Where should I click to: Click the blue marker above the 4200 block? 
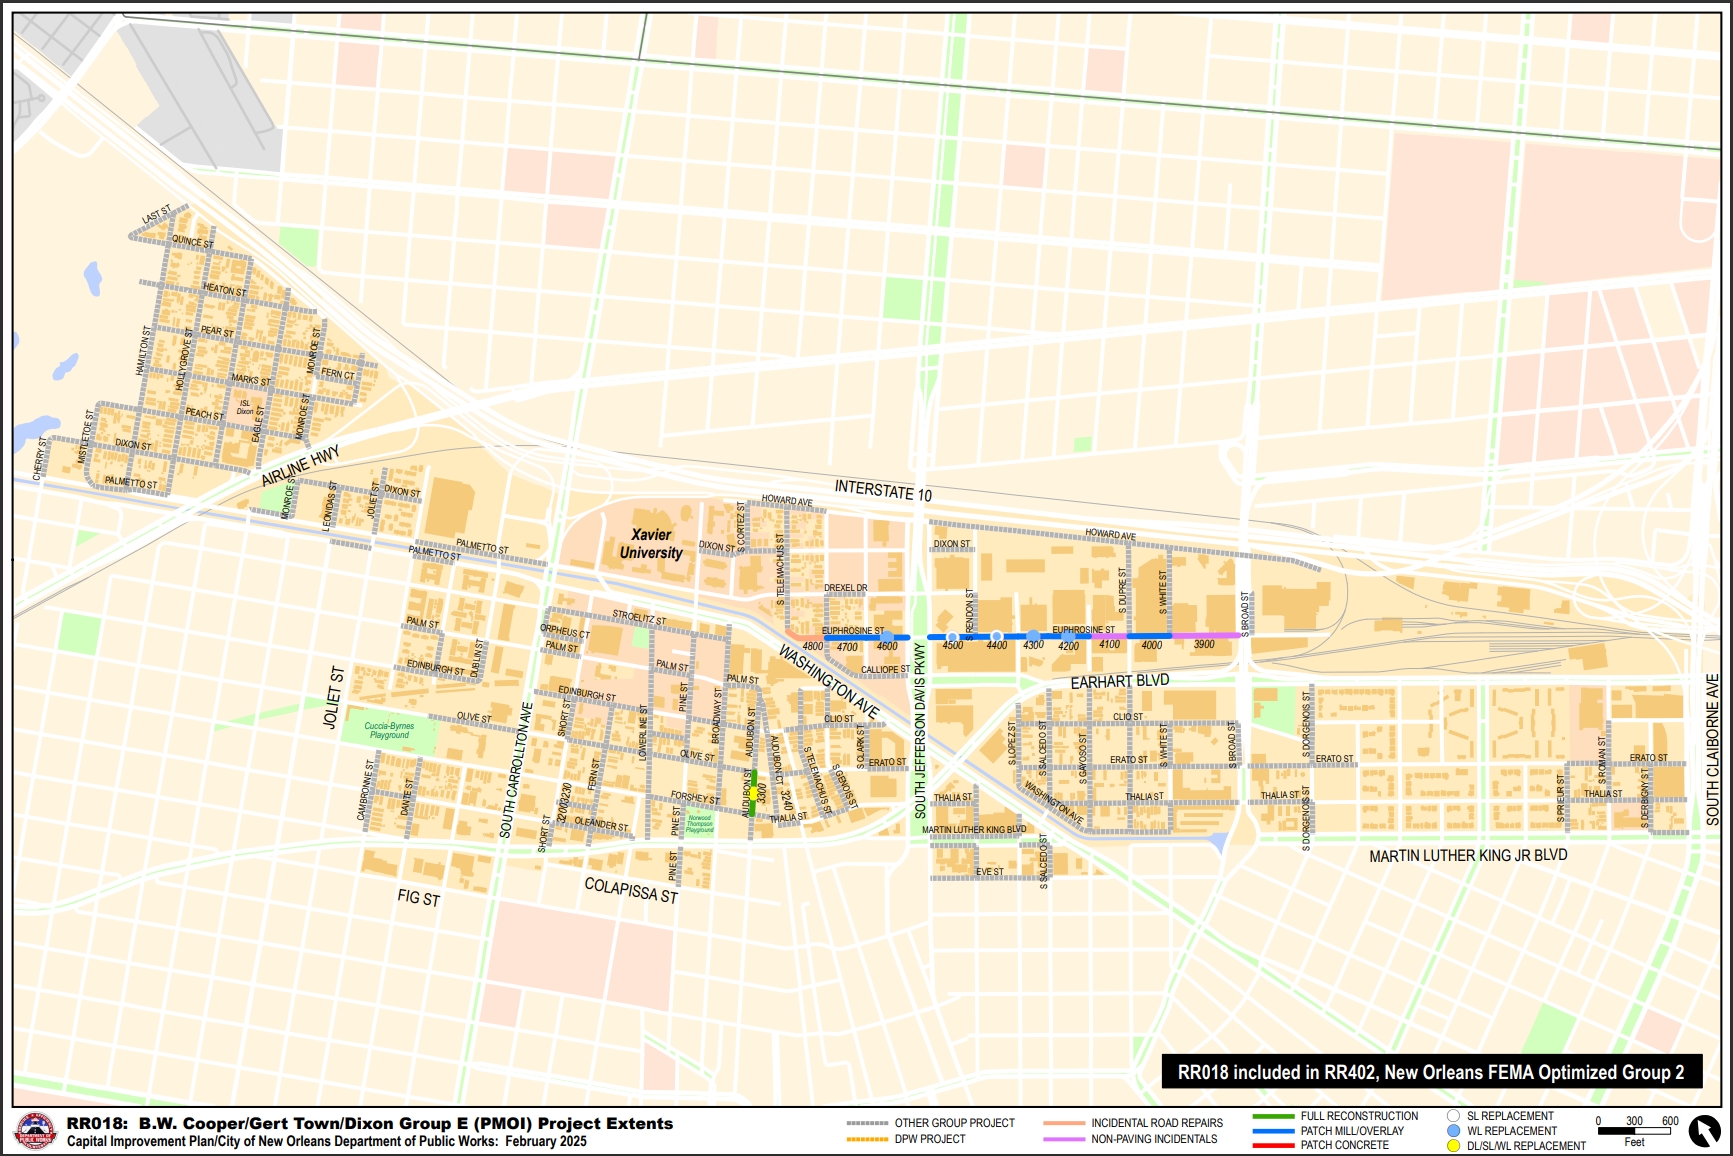click(1069, 636)
